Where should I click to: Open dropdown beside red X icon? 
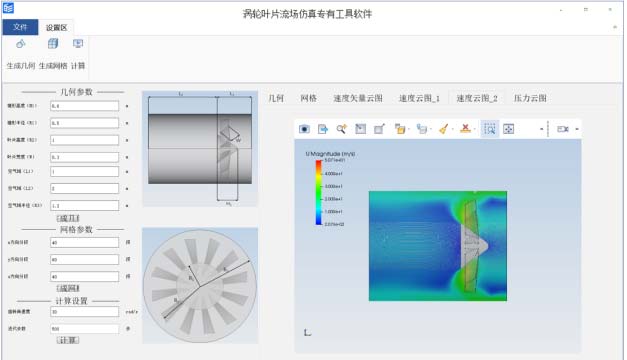tap(474, 129)
